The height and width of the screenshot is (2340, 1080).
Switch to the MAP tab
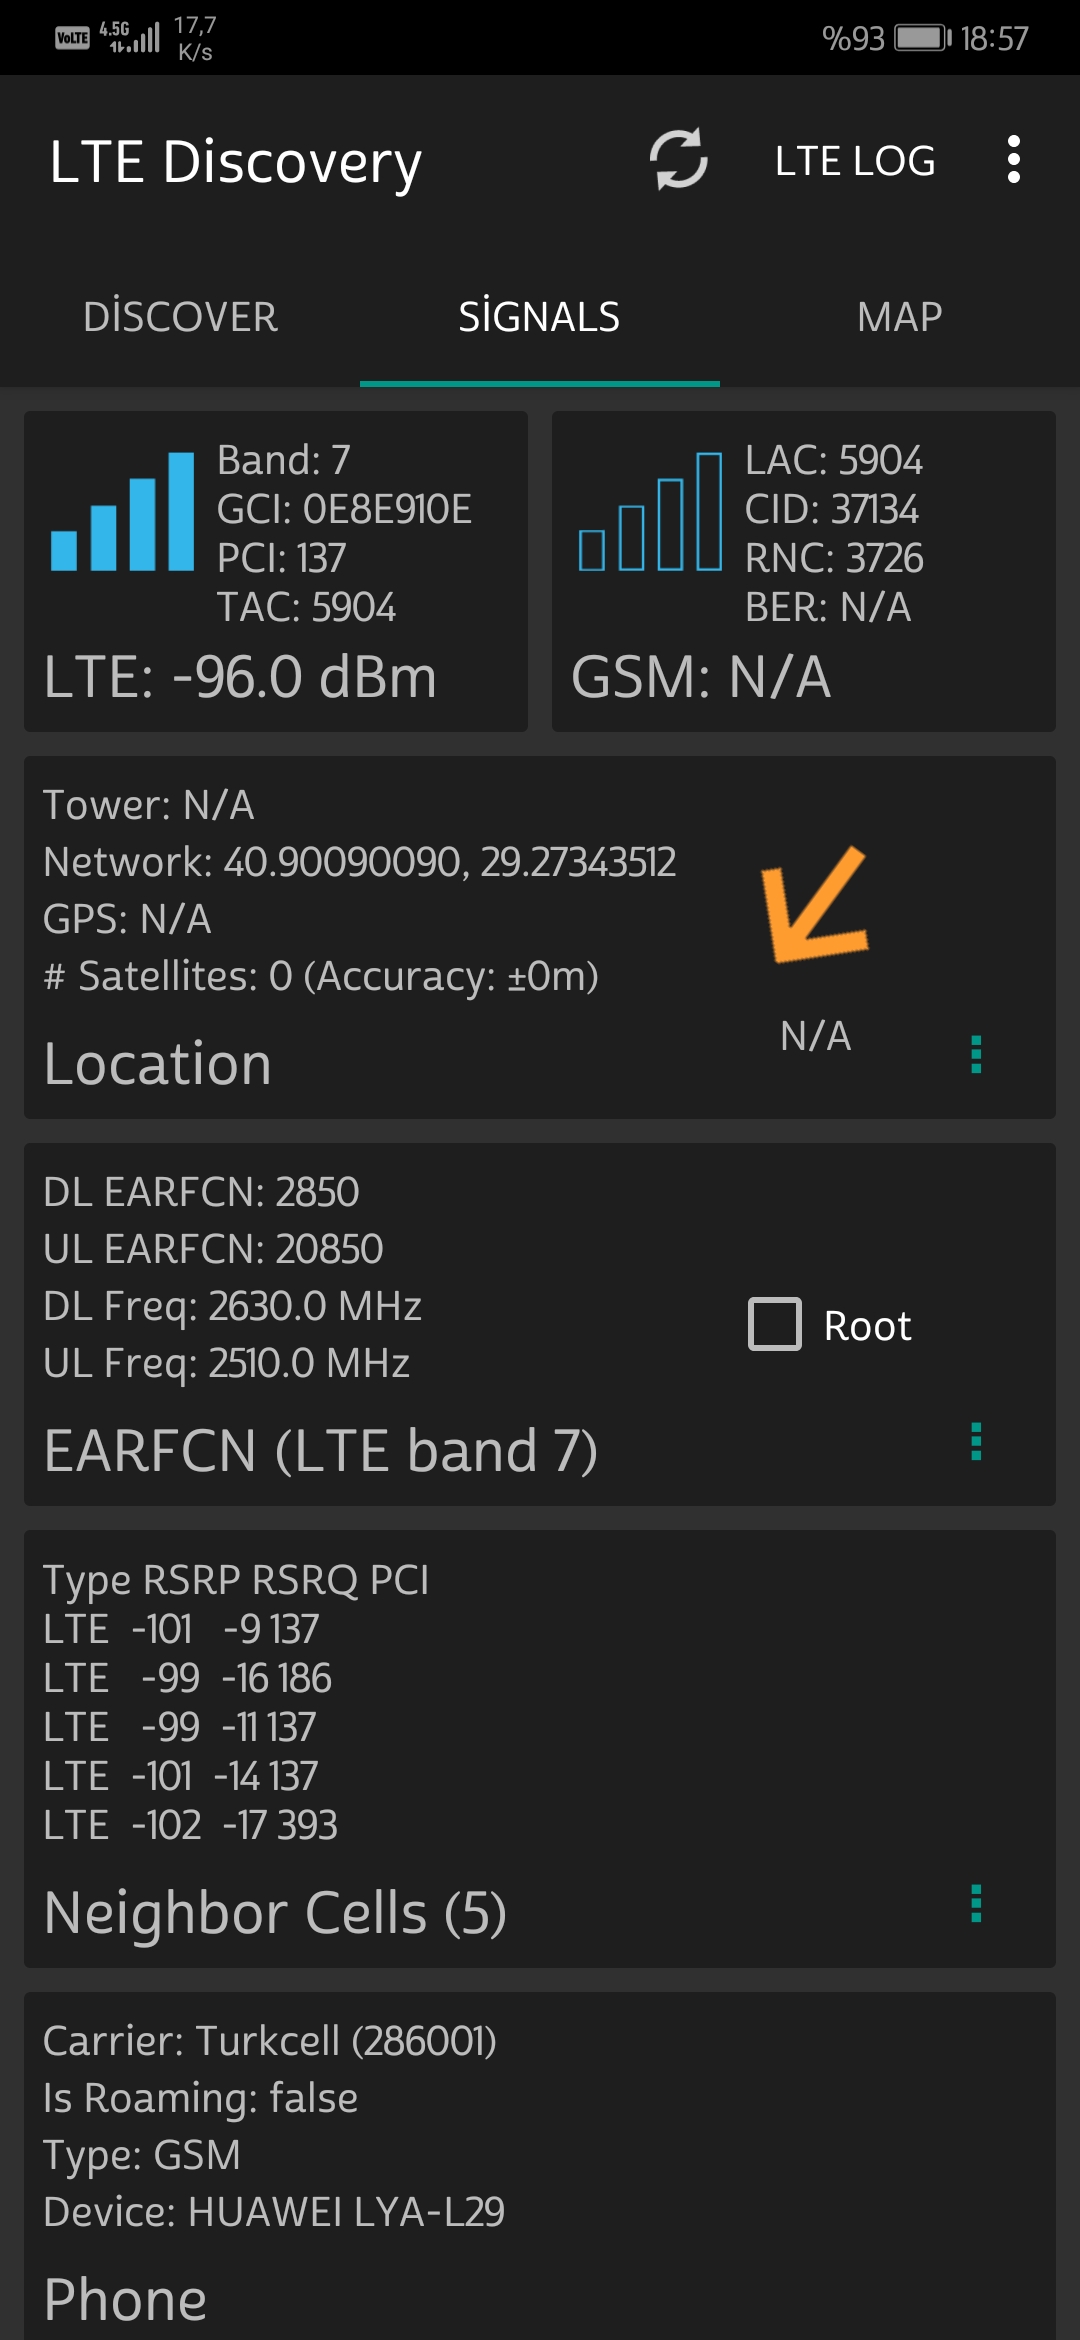[900, 317]
